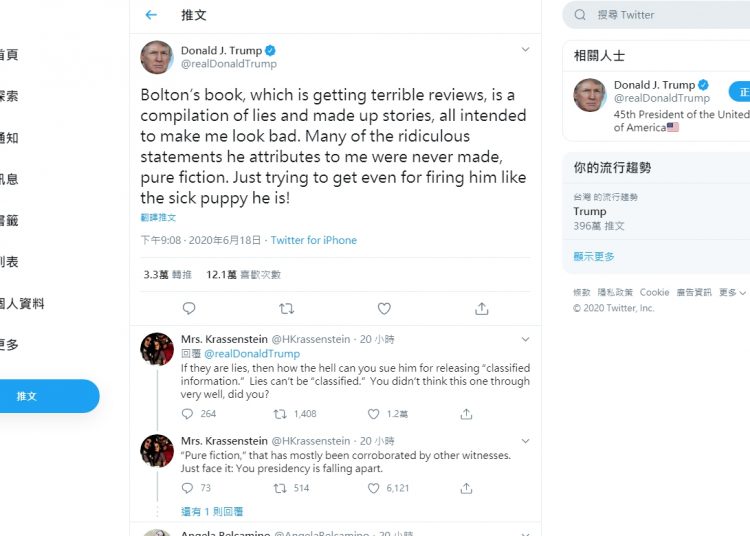Expand chevron on first Krassenstein reply

(525, 339)
